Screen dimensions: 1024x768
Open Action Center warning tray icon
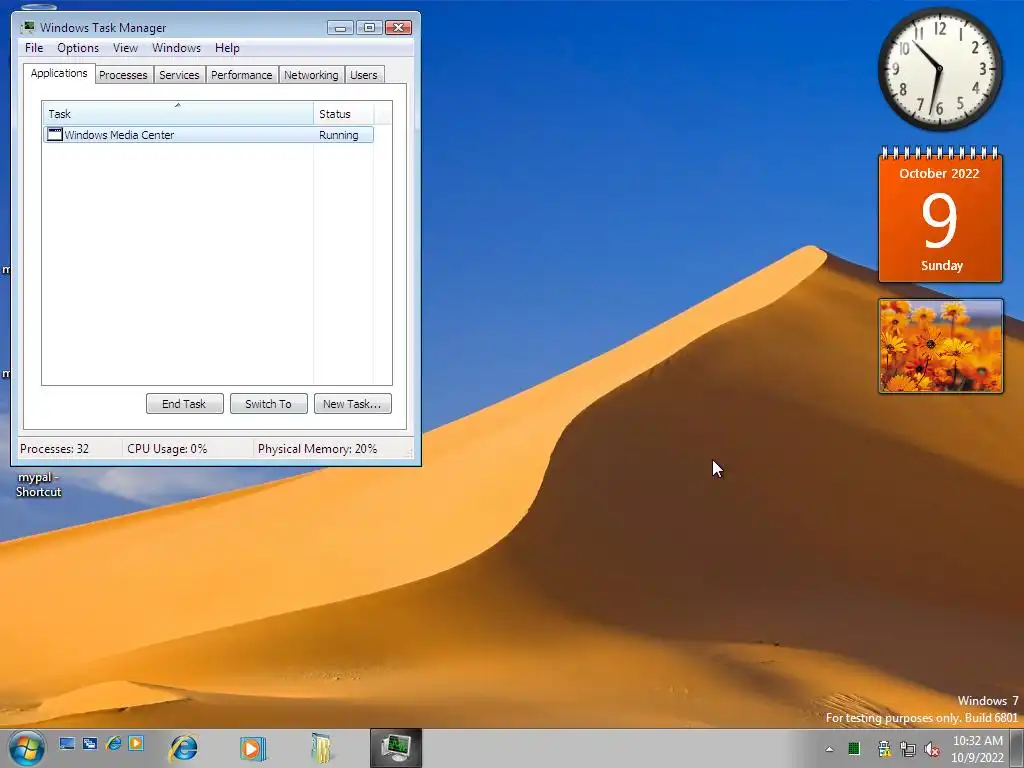coord(884,748)
